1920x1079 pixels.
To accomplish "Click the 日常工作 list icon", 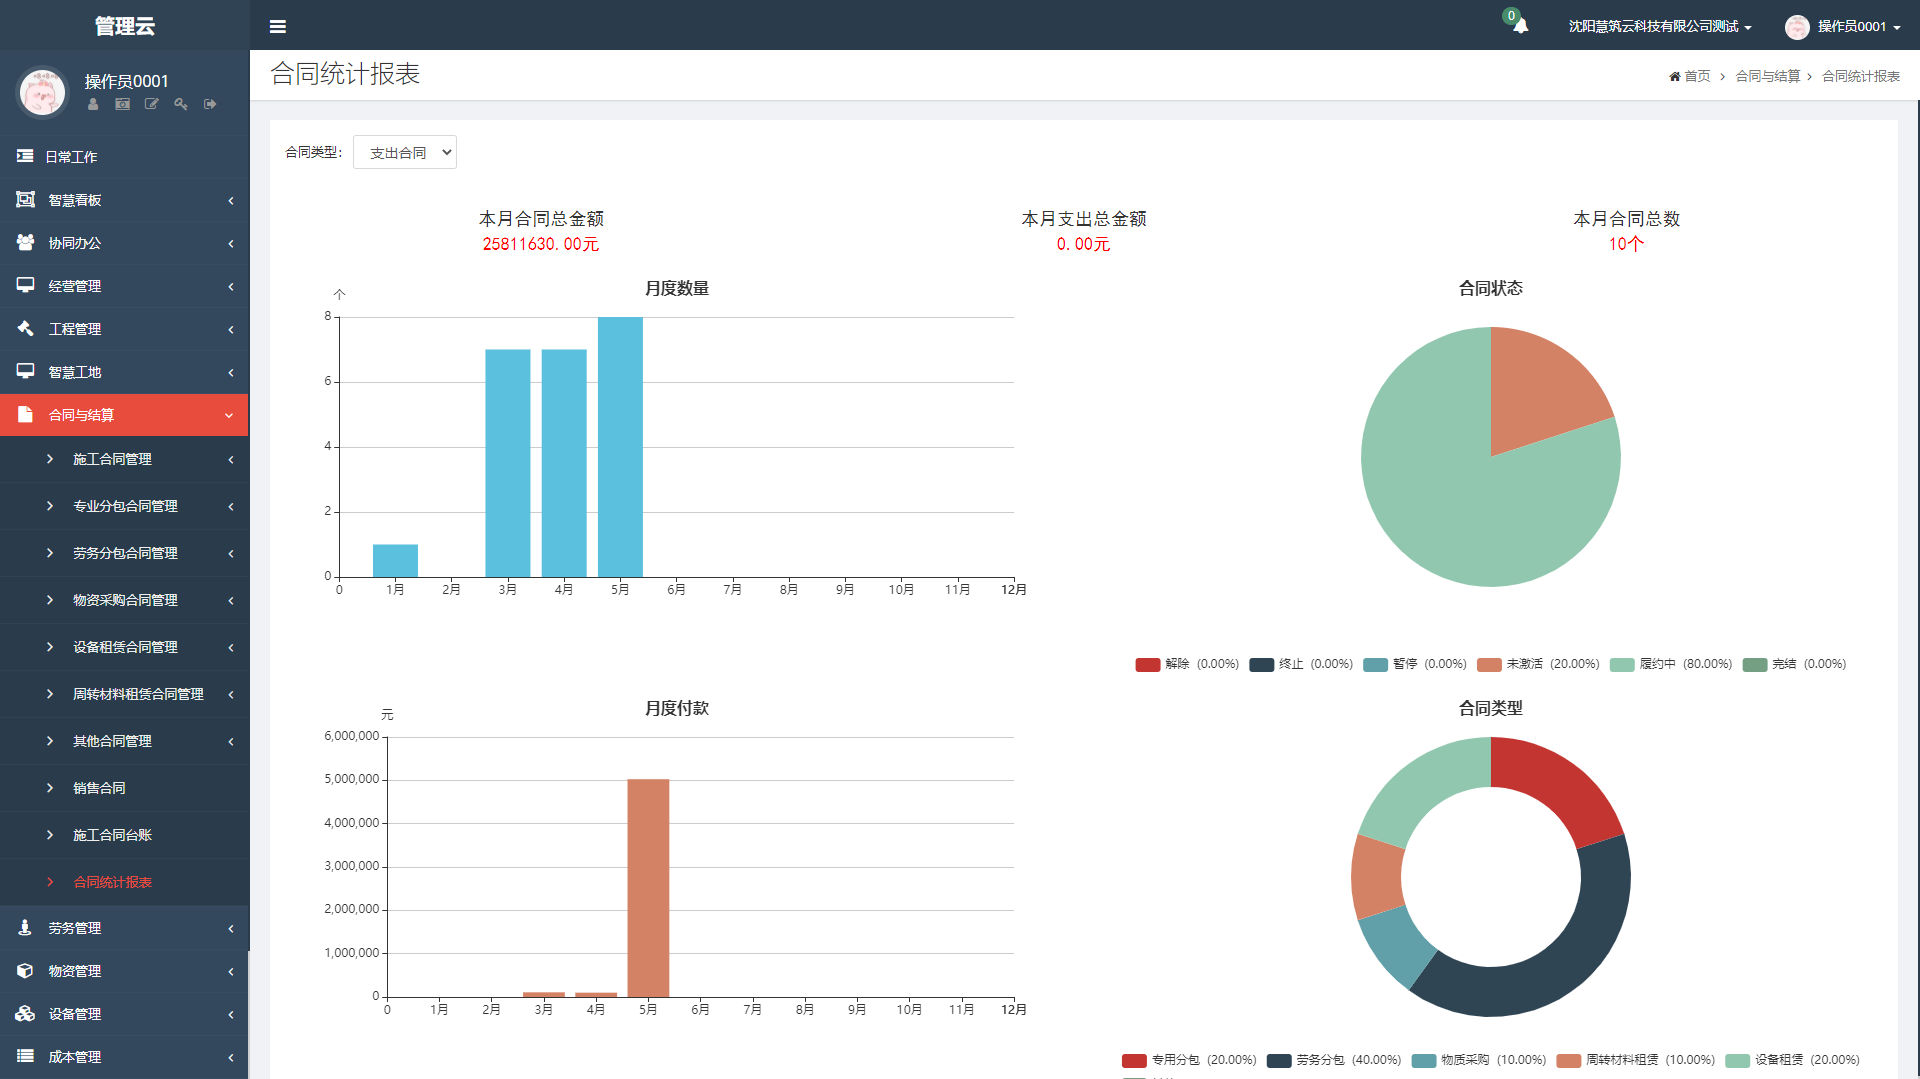I will pyautogui.click(x=25, y=156).
